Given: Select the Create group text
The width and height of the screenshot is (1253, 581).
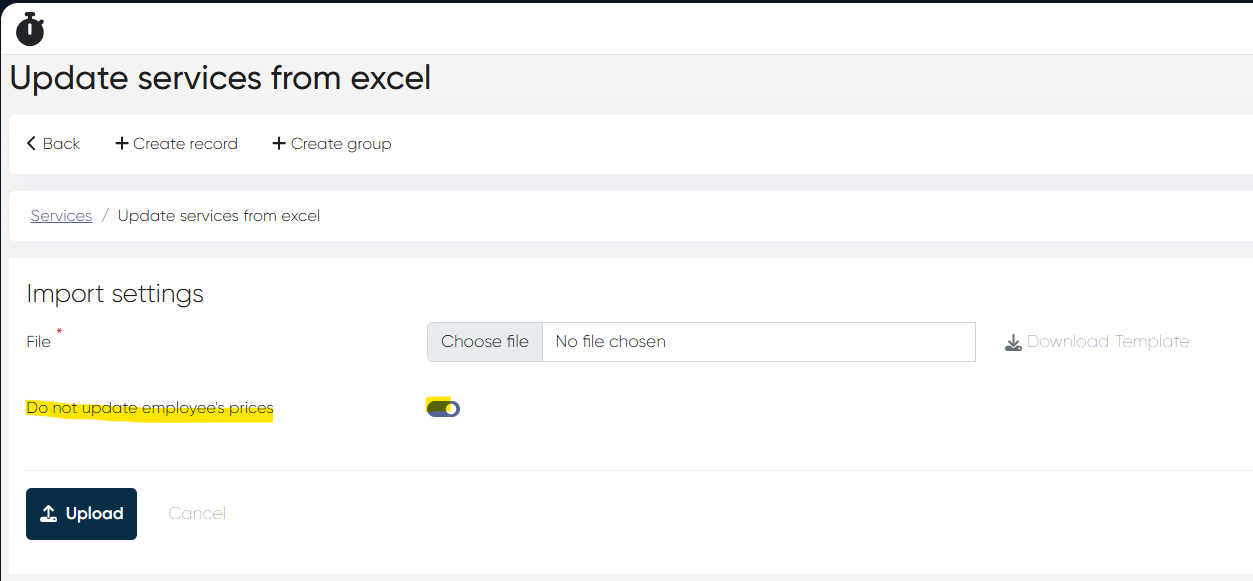Looking at the screenshot, I should click(341, 144).
